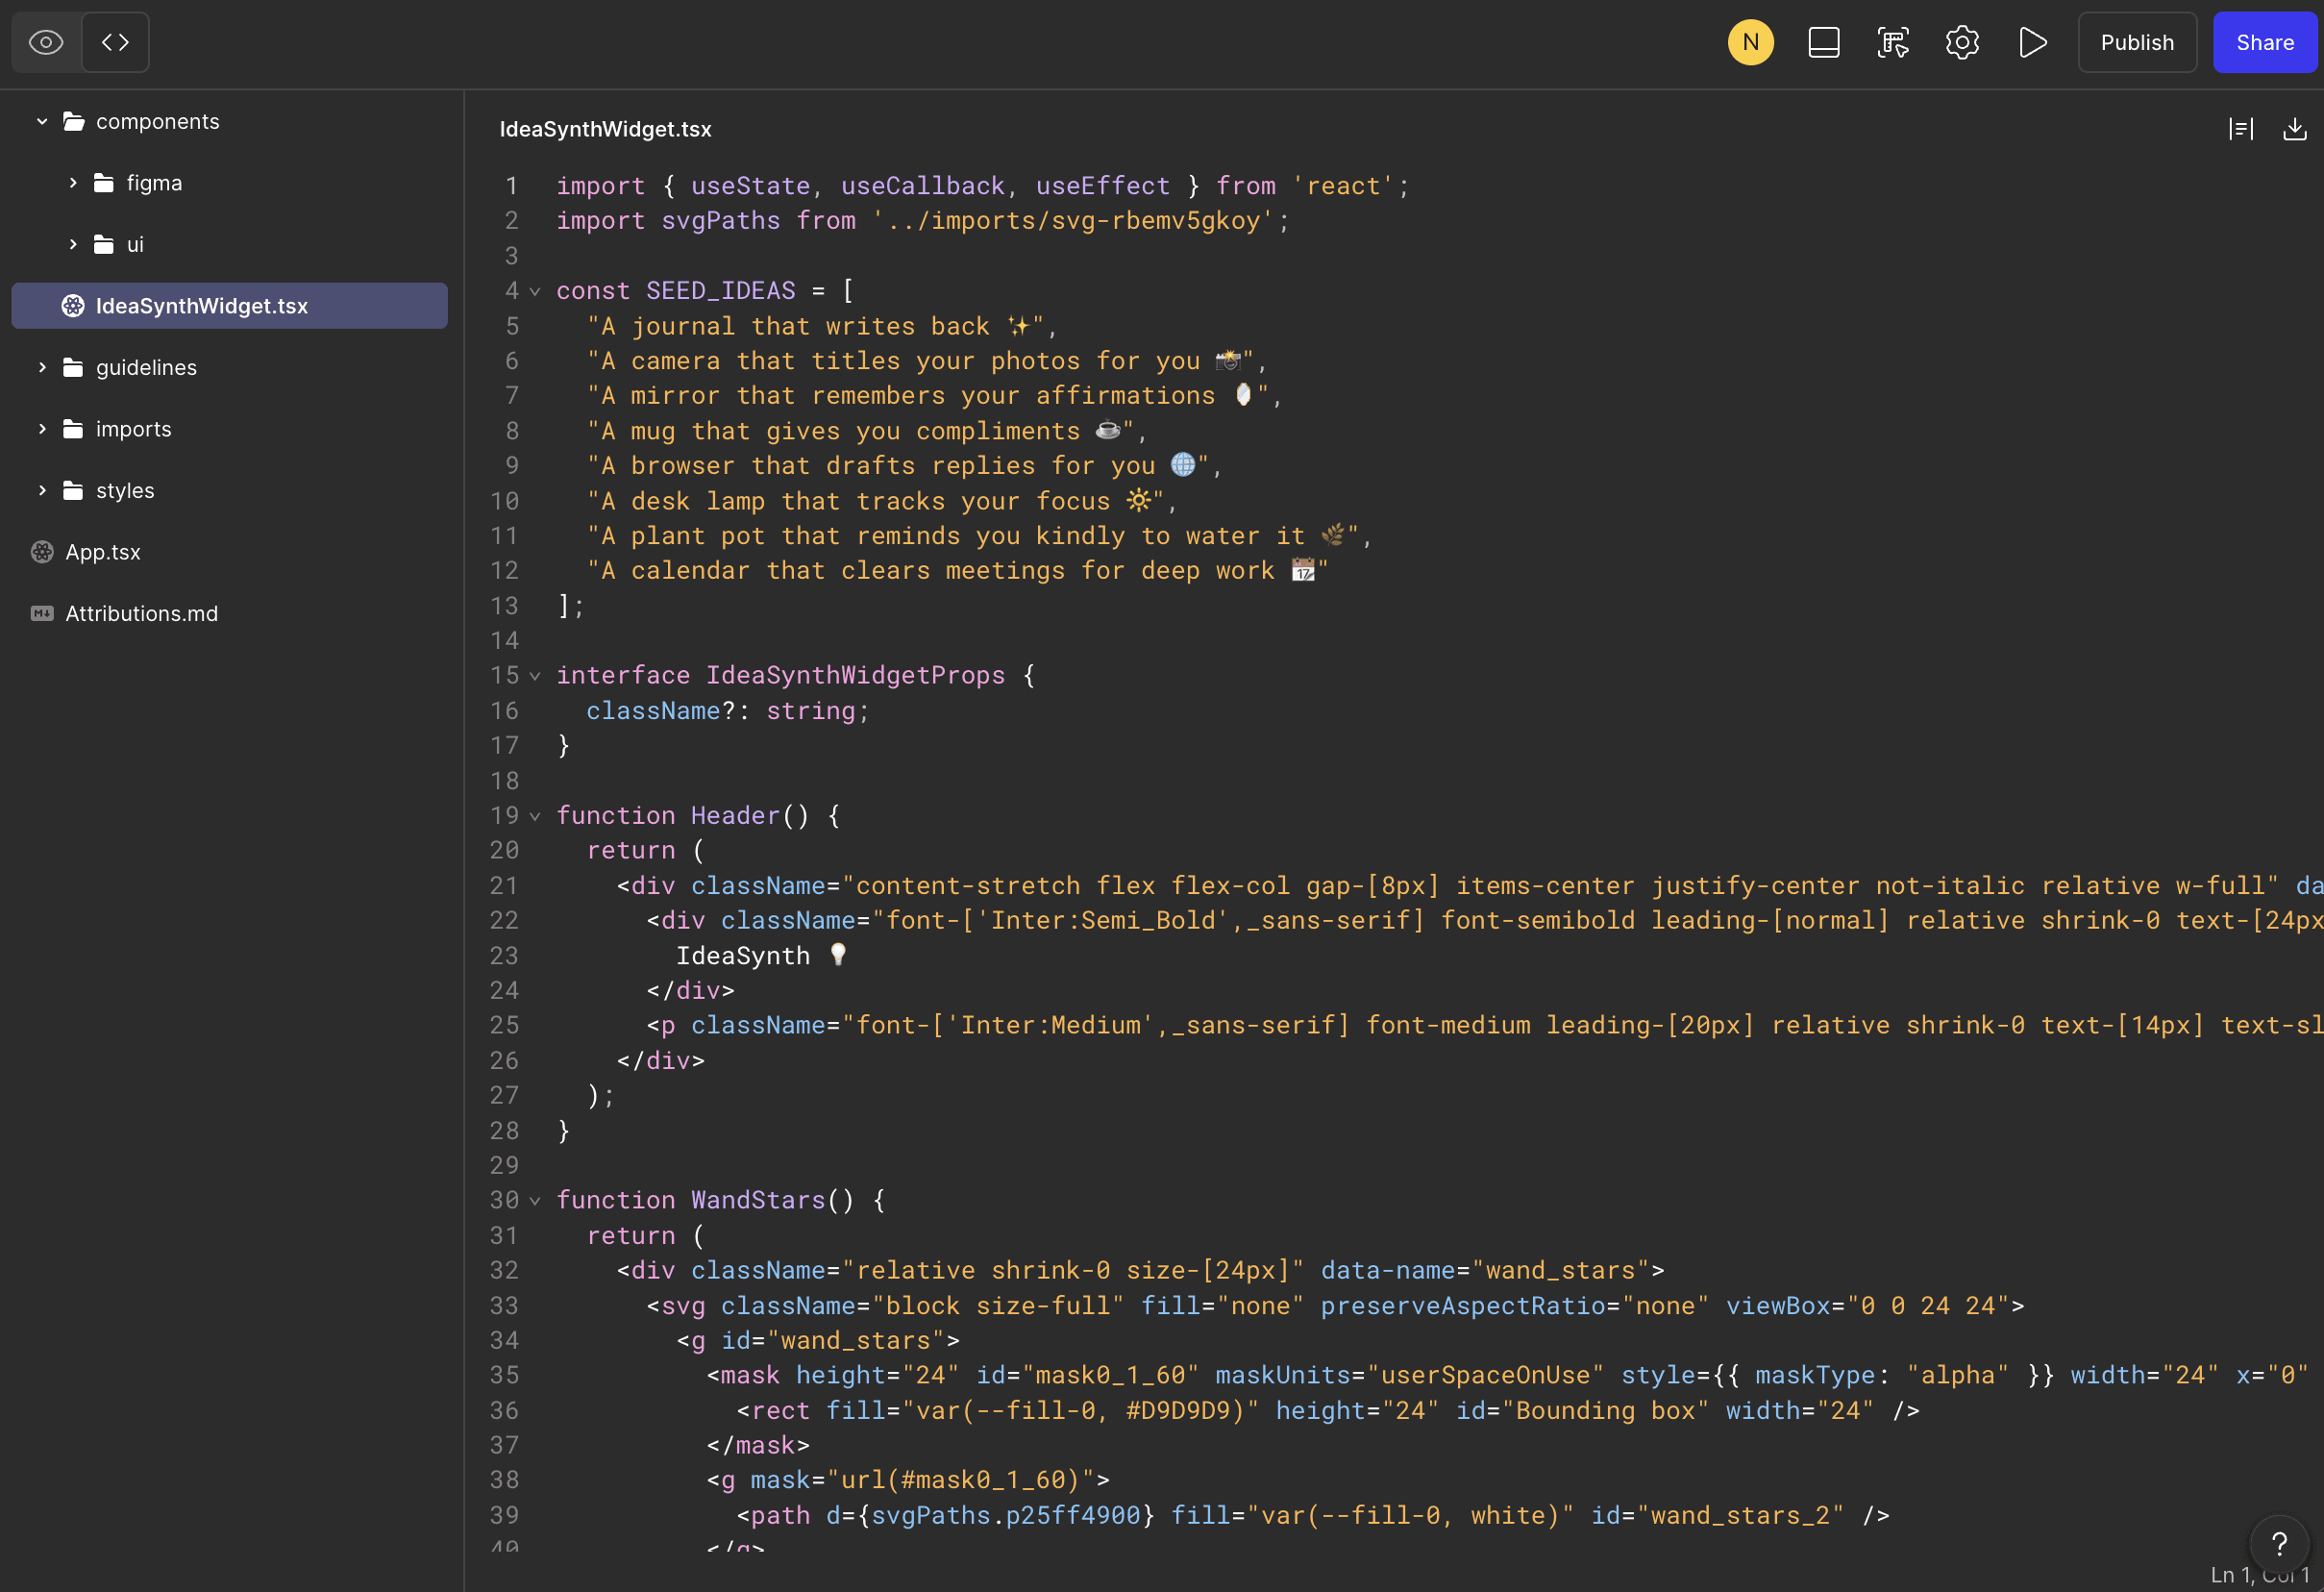Image resolution: width=2324 pixels, height=1592 pixels.
Task: Switch to the code view toggle
Action: pyautogui.click(x=115, y=42)
